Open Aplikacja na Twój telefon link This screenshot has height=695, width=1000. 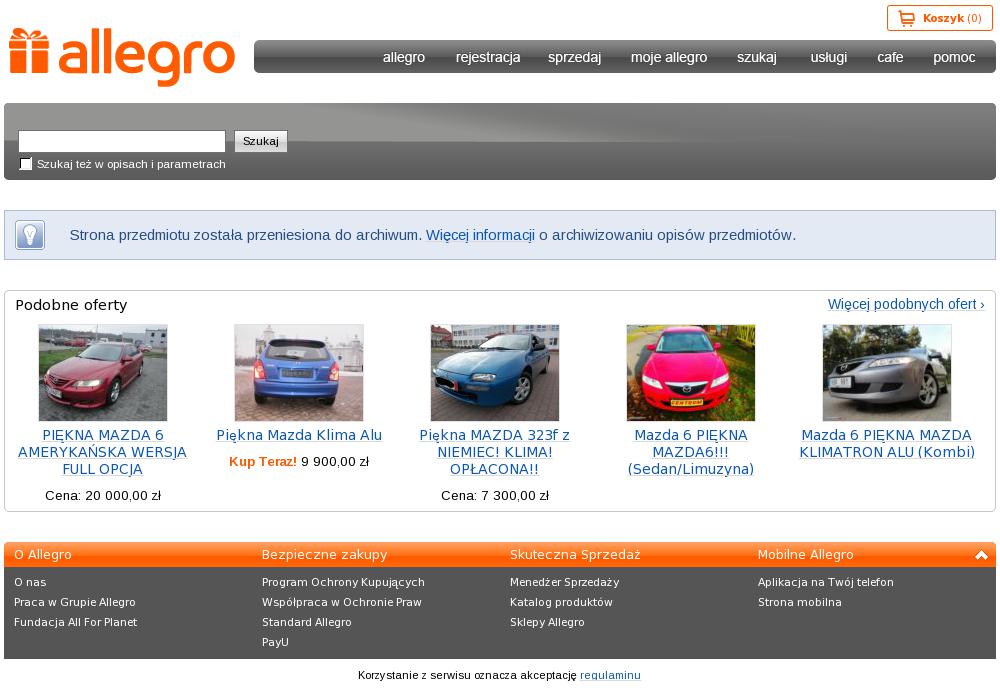[x=826, y=582]
